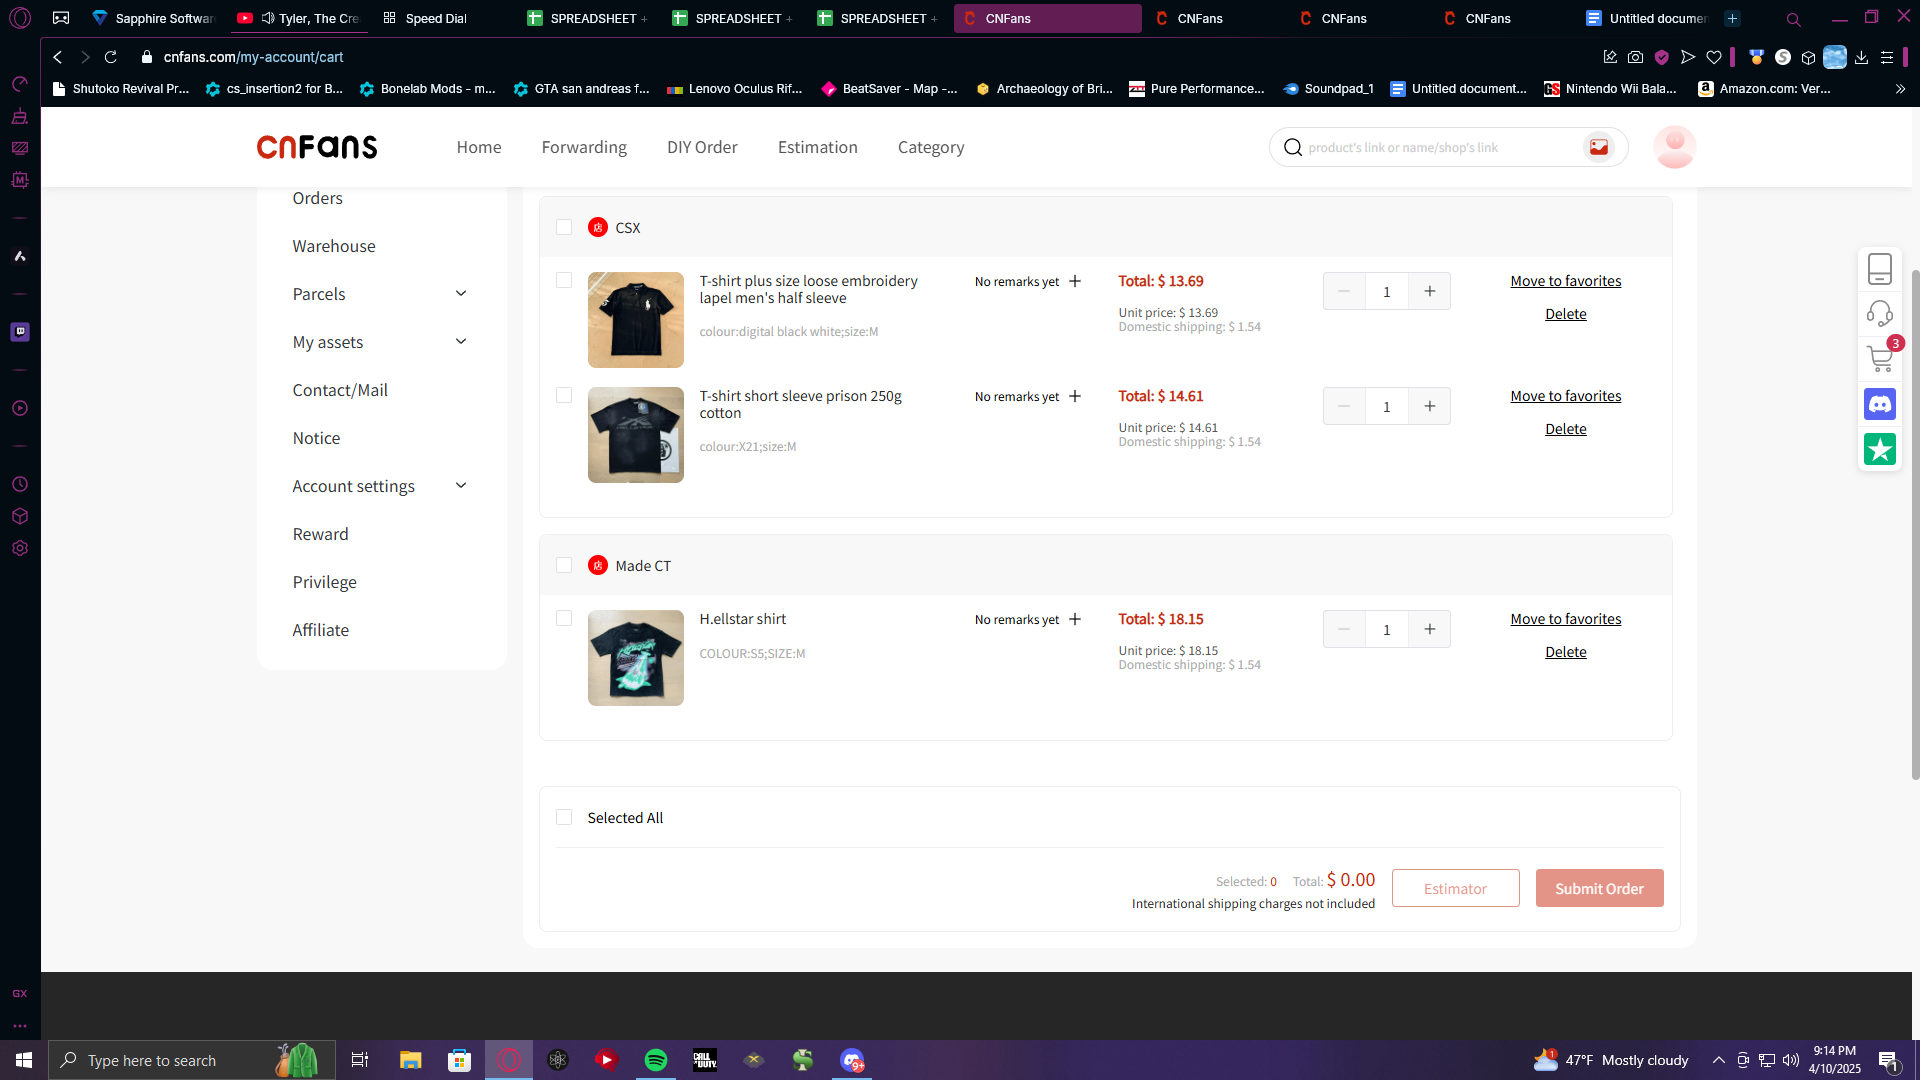Expand the Parcels menu
Image resolution: width=1920 pixels, height=1080 pixels.
[461, 294]
